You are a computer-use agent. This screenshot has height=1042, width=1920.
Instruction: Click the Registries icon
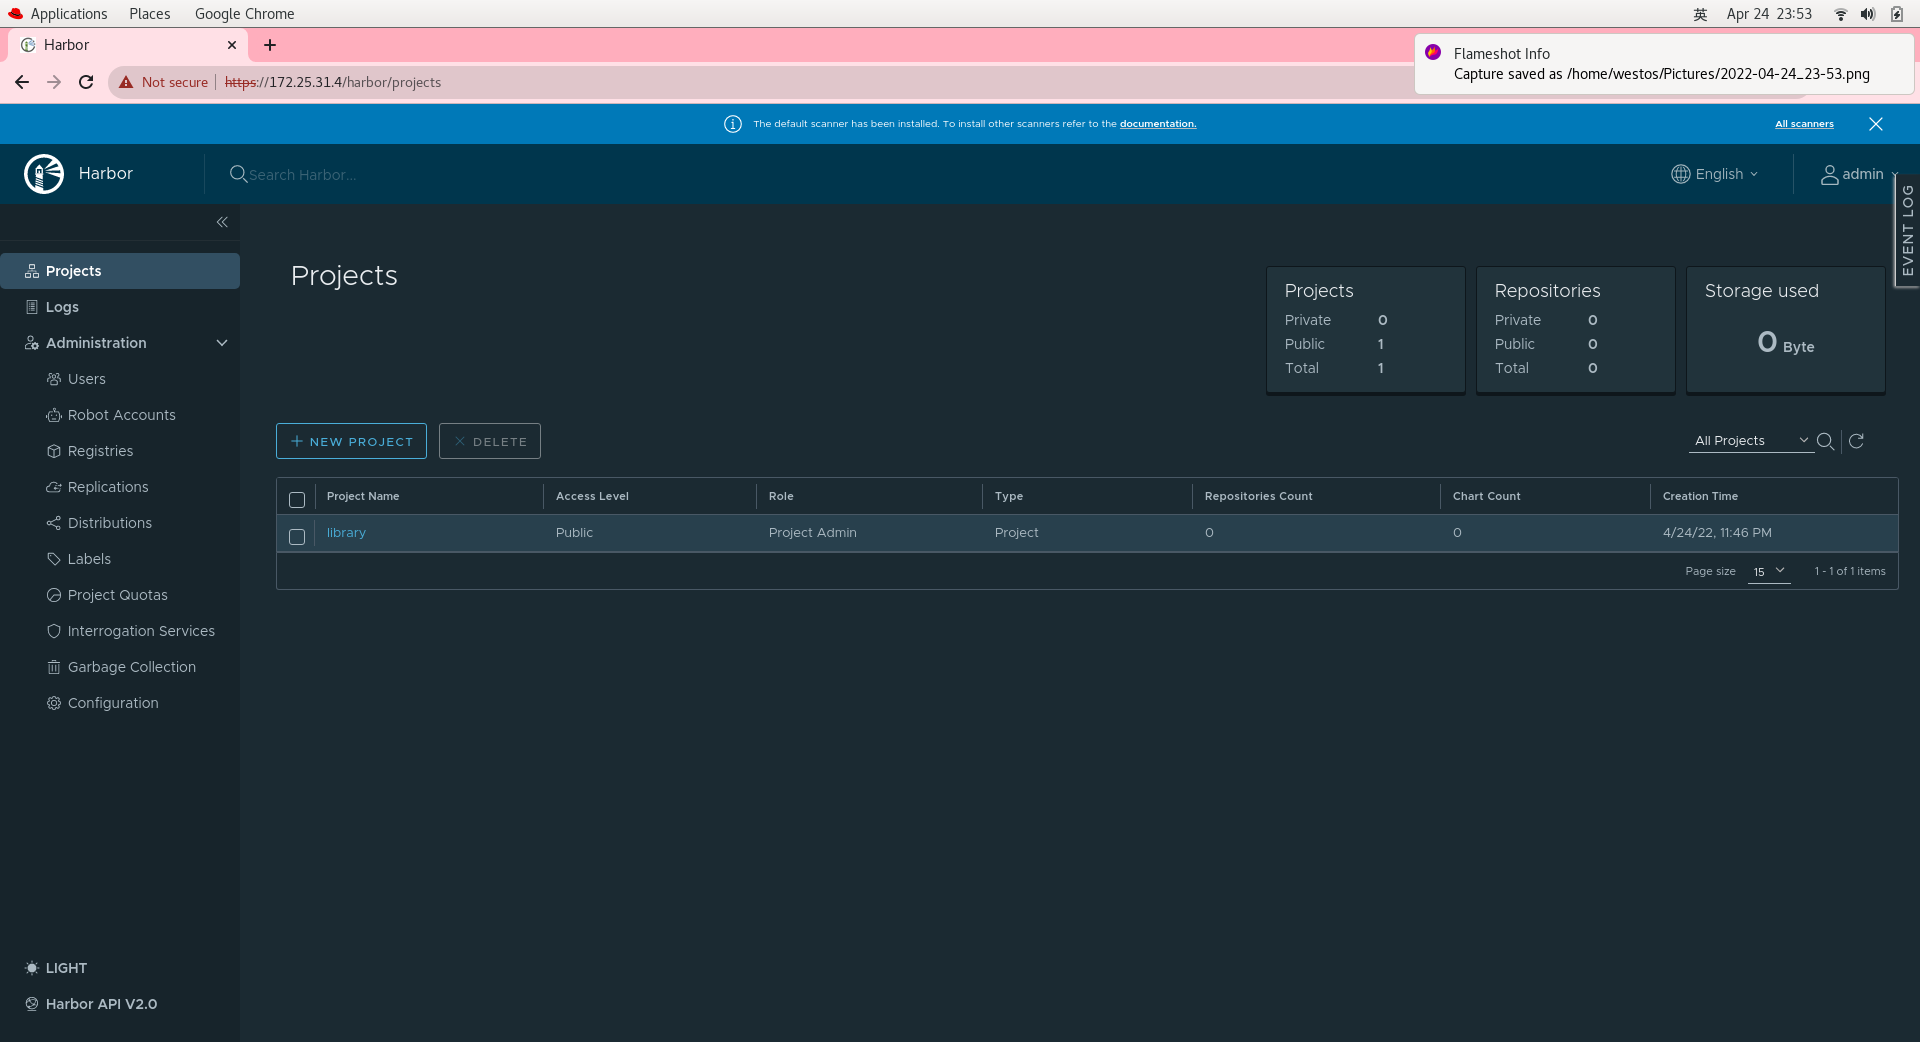54,451
